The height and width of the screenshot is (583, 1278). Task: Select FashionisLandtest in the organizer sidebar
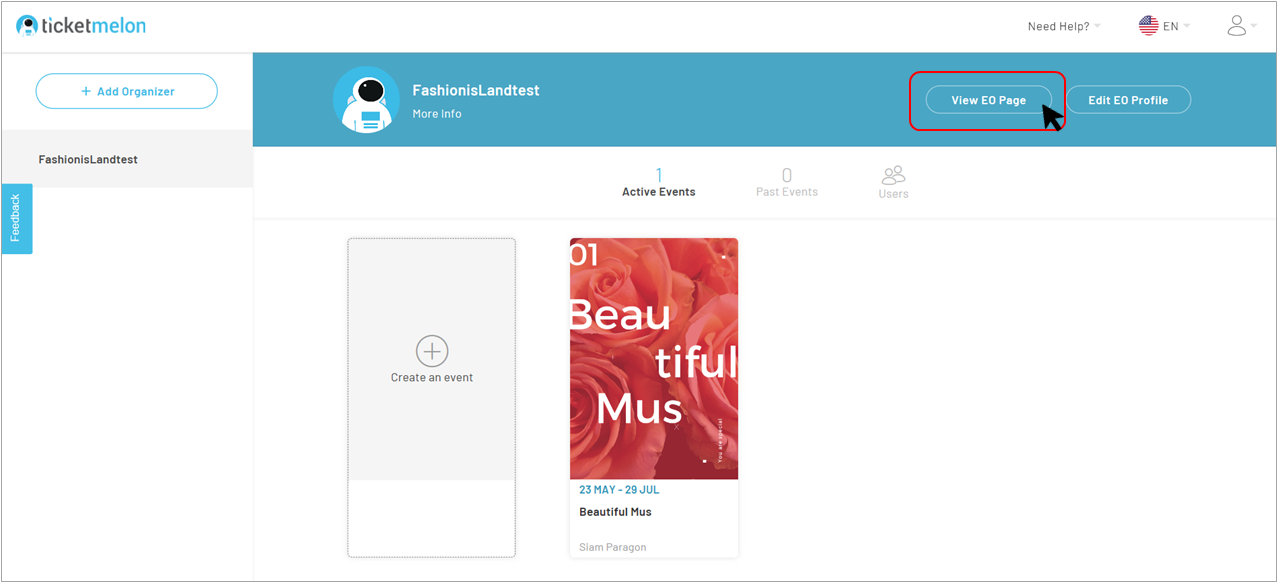(127, 159)
